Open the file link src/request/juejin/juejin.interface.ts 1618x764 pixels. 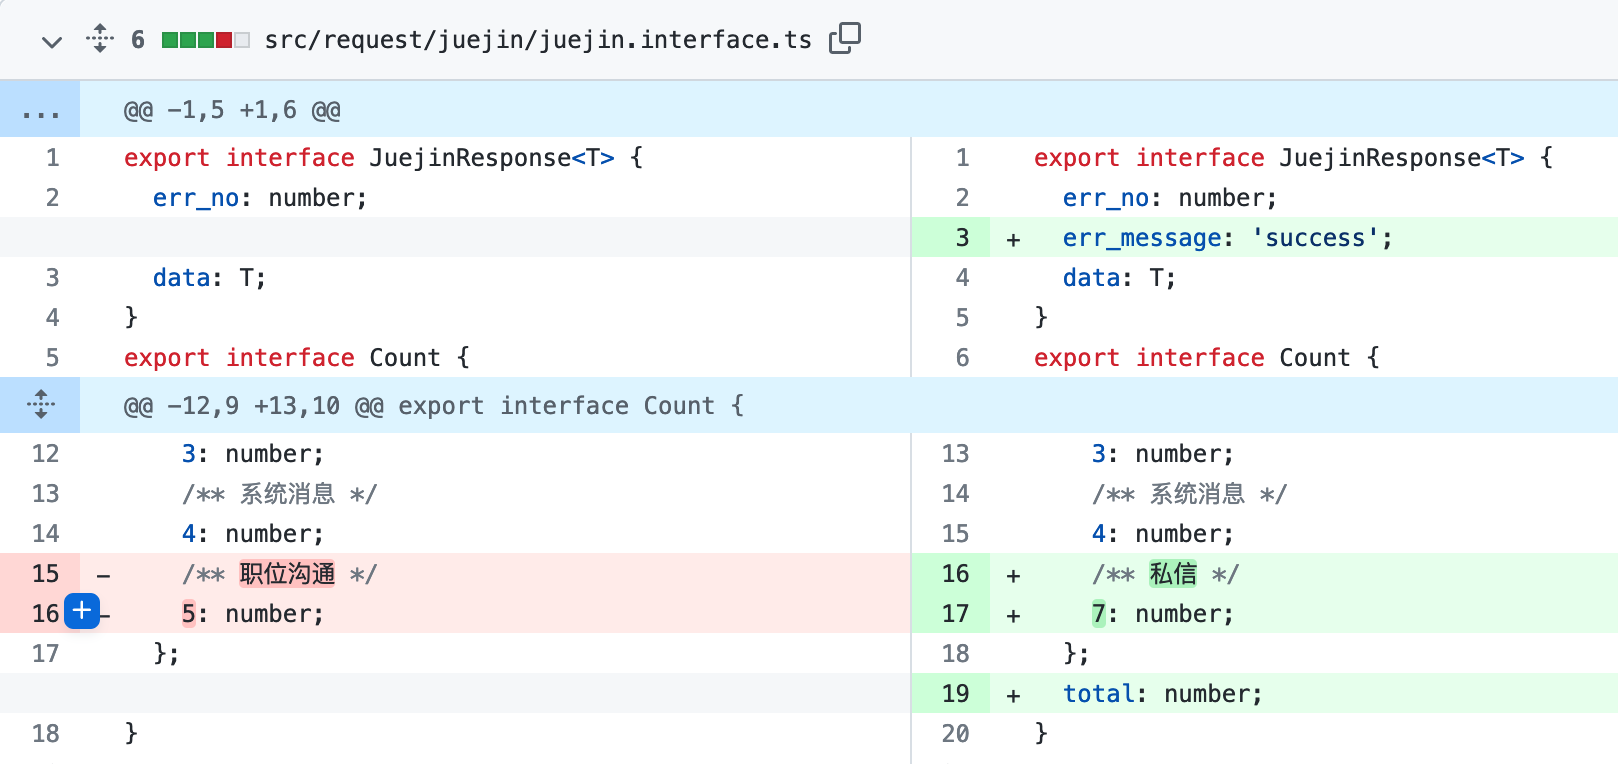tap(538, 40)
